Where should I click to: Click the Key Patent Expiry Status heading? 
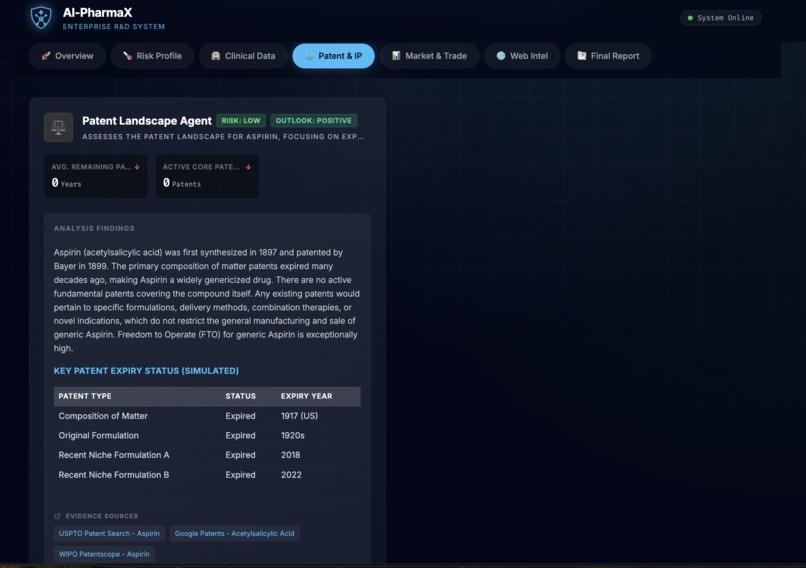146,371
